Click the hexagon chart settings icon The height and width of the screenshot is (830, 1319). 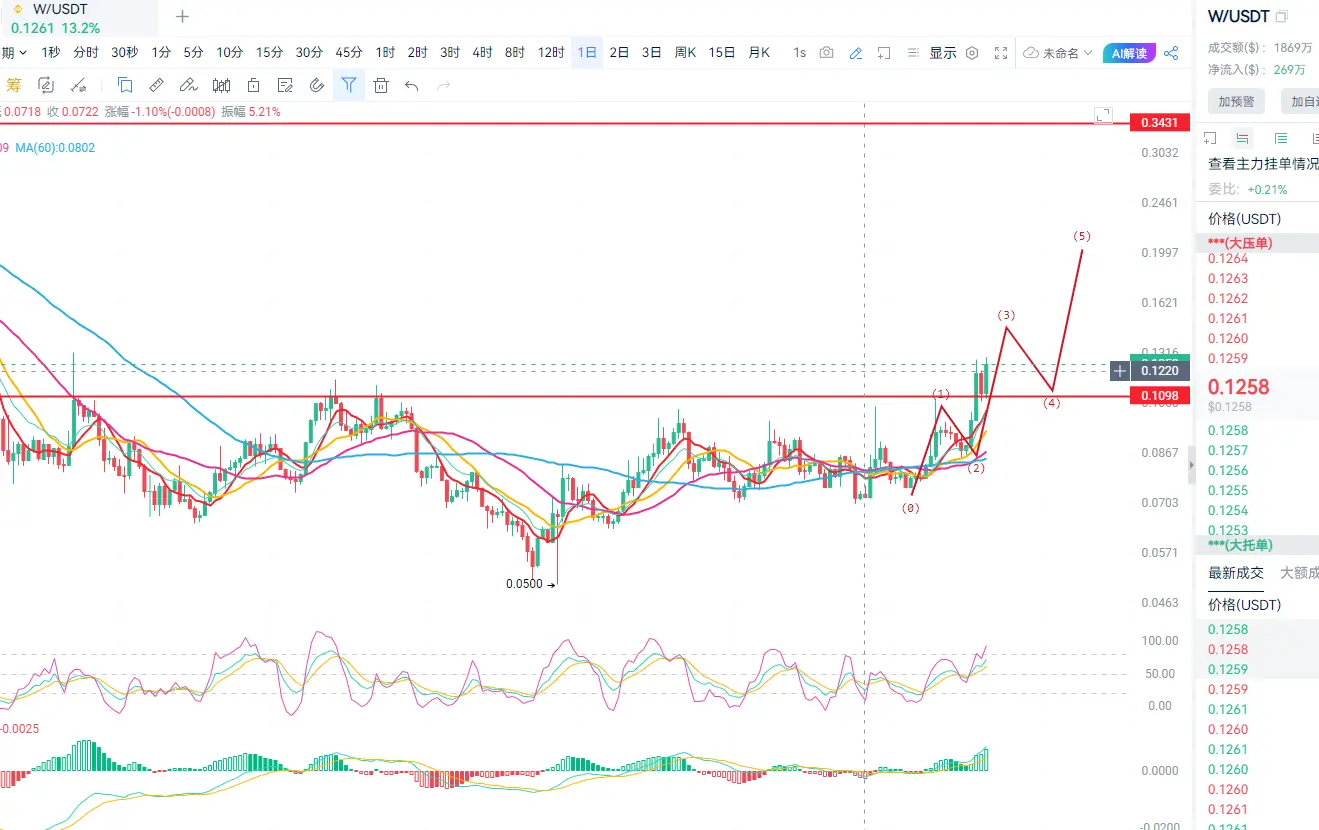[972, 53]
